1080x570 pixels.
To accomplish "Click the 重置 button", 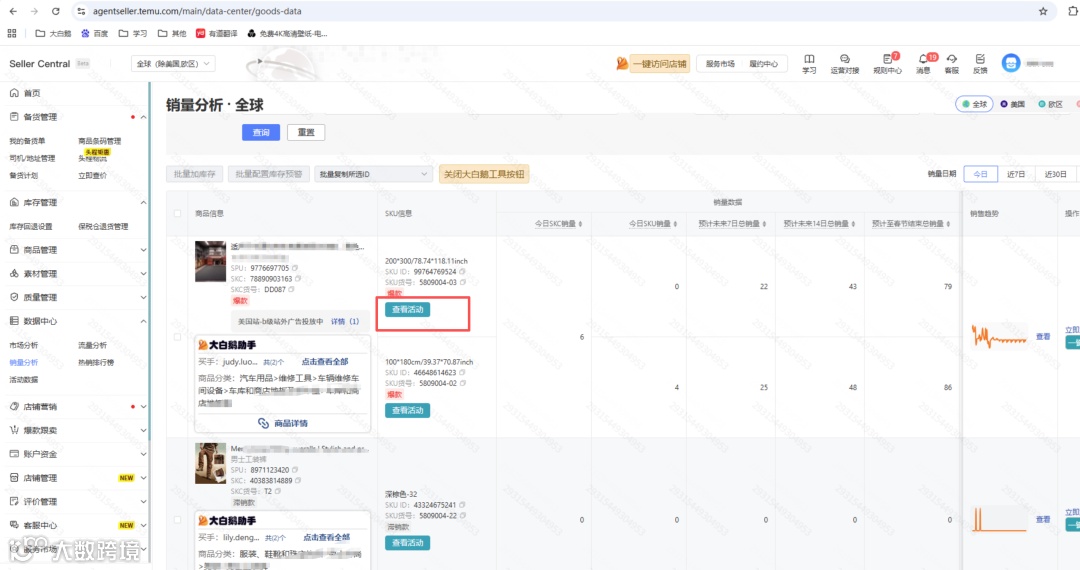I will (306, 132).
